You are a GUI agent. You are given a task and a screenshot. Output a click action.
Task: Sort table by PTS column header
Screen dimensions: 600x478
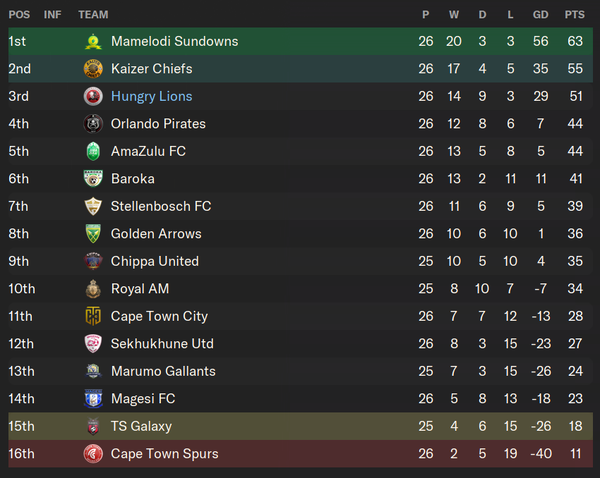click(x=575, y=15)
